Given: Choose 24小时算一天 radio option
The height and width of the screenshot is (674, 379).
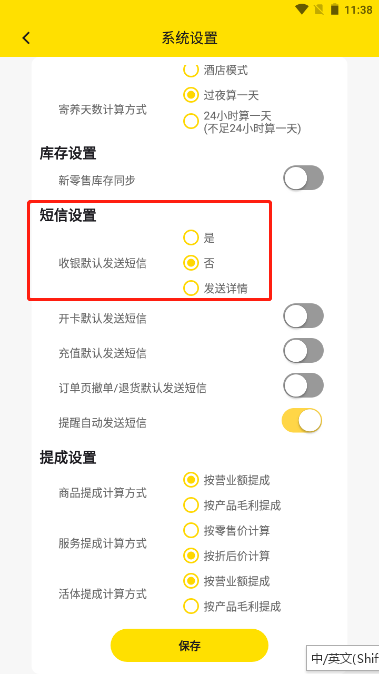Looking at the screenshot, I should [x=191, y=120].
